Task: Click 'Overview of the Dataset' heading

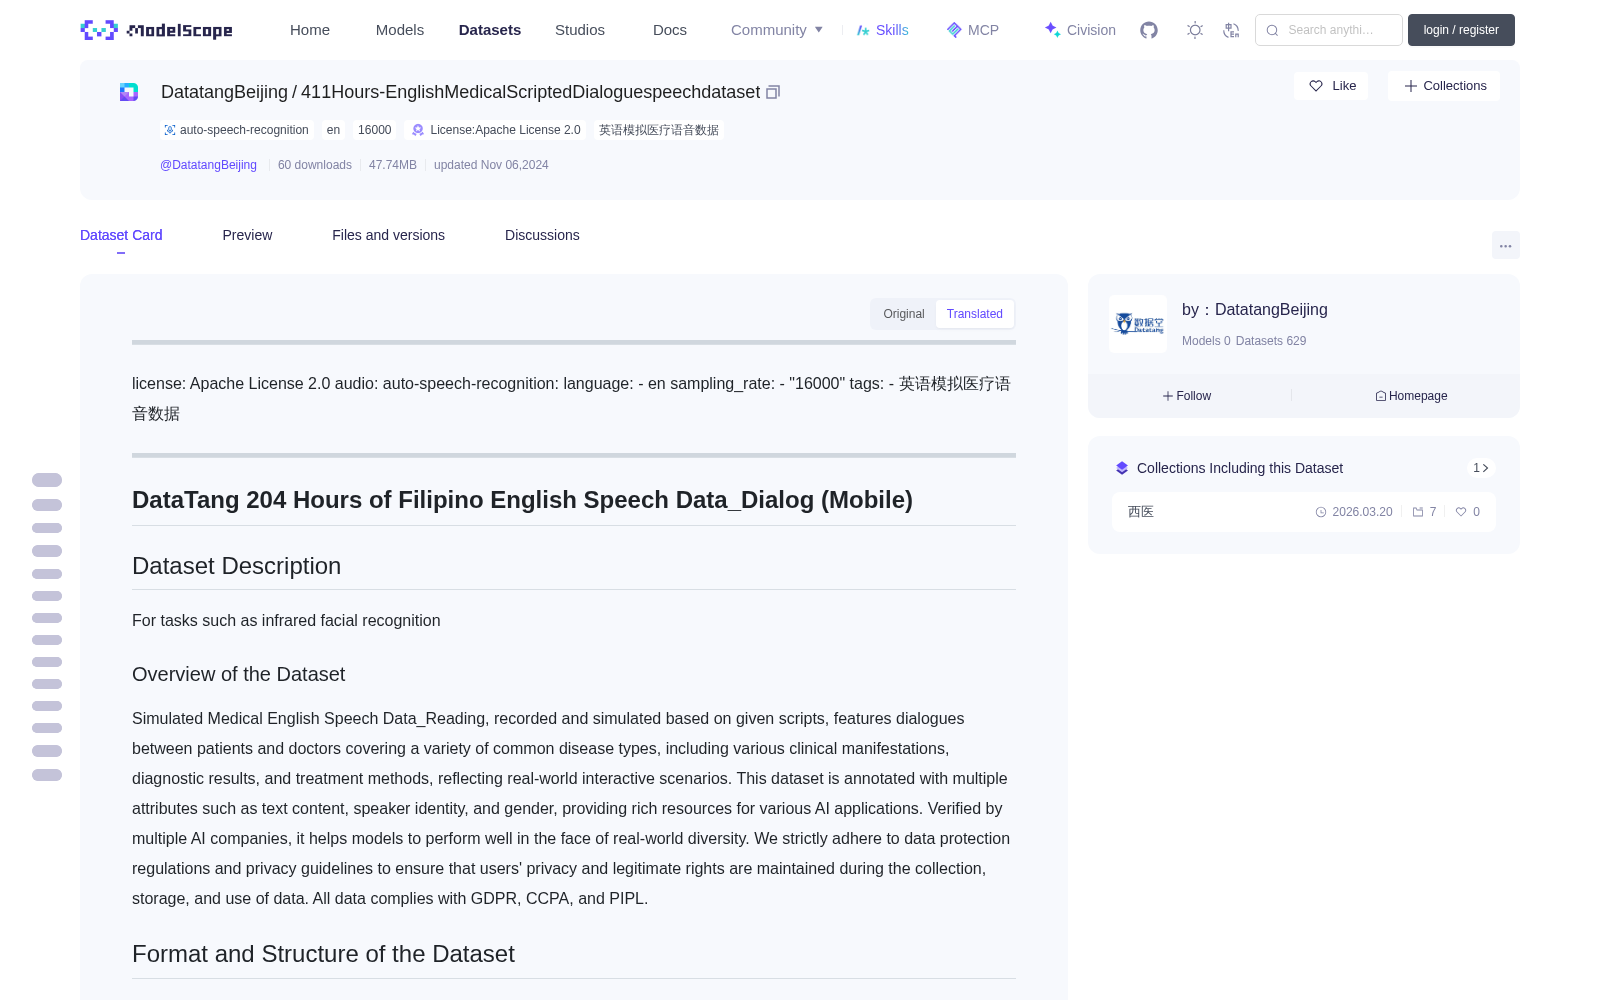Action: 238,674
